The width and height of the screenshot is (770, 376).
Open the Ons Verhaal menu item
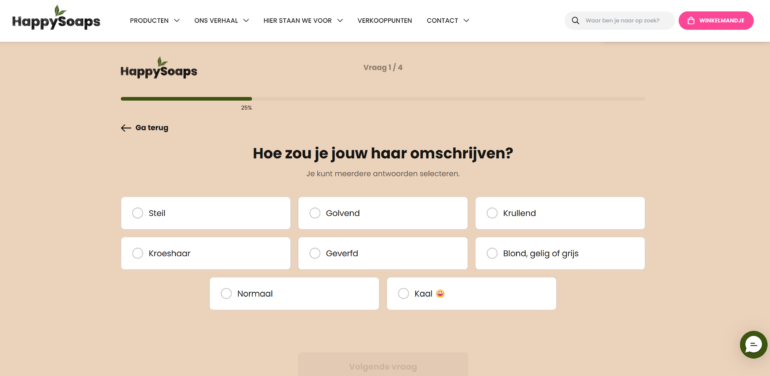pos(216,21)
